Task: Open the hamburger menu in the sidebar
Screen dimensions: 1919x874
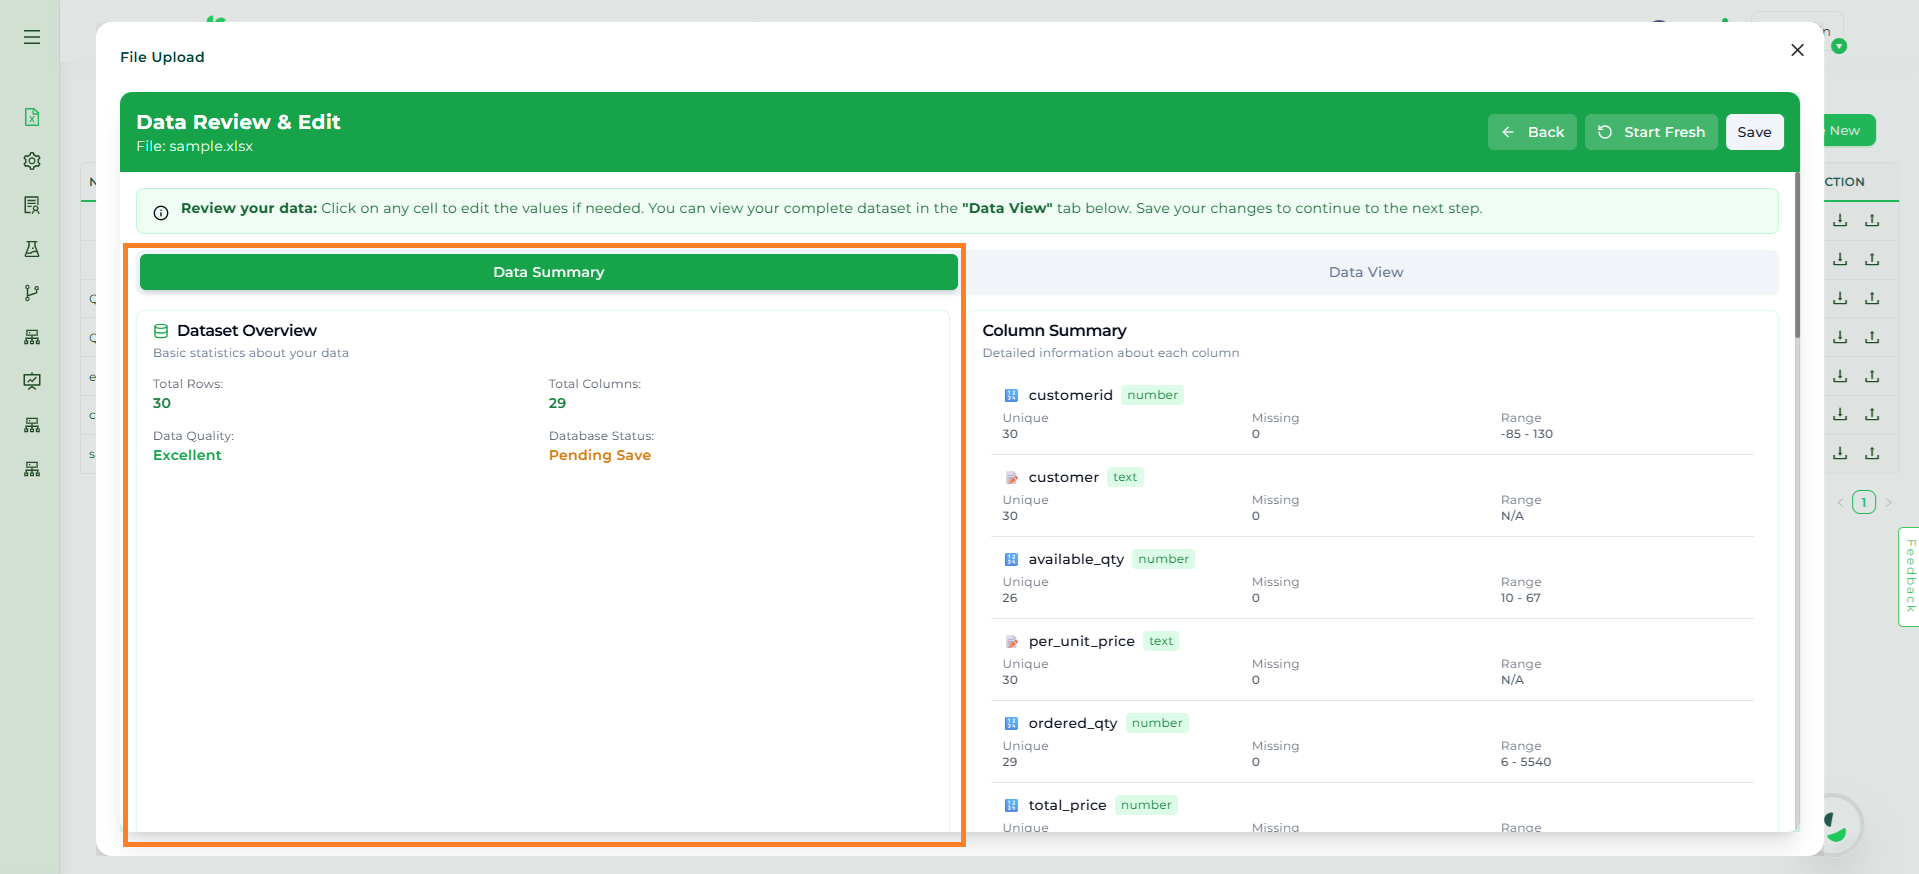Action: [32, 37]
